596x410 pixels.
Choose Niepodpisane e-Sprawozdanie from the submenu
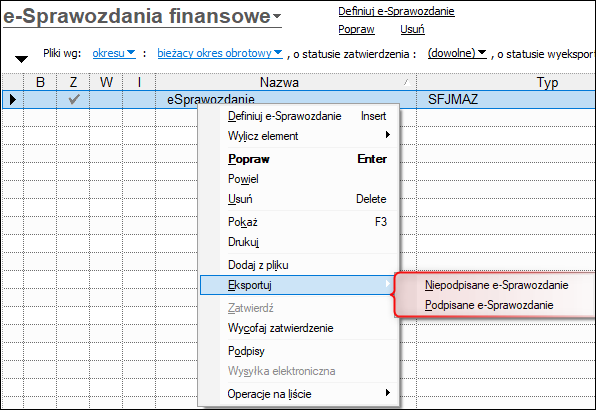point(496,285)
